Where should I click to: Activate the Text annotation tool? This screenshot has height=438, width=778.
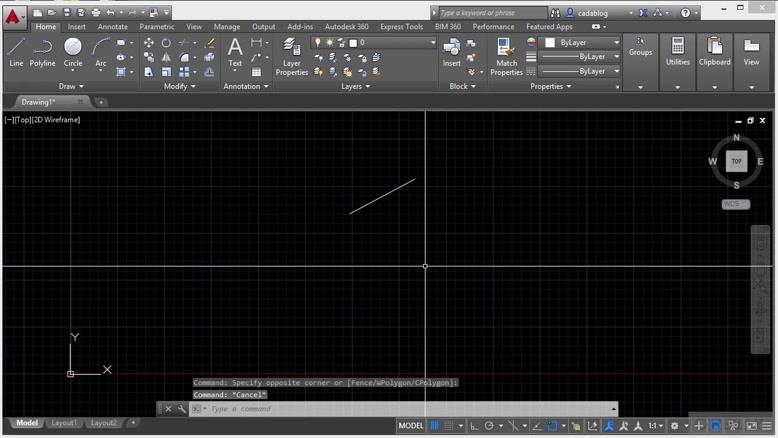[x=235, y=53]
